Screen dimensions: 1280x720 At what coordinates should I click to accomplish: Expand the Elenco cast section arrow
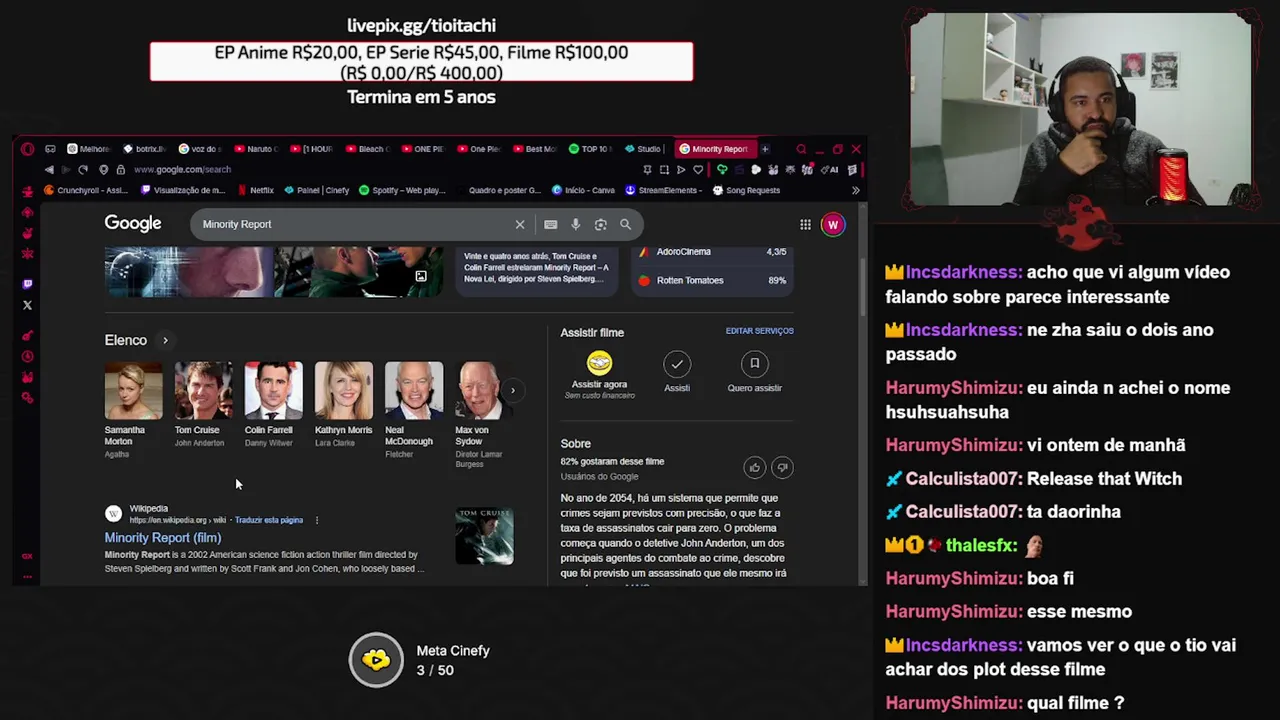pyautogui.click(x=165, y=340)
